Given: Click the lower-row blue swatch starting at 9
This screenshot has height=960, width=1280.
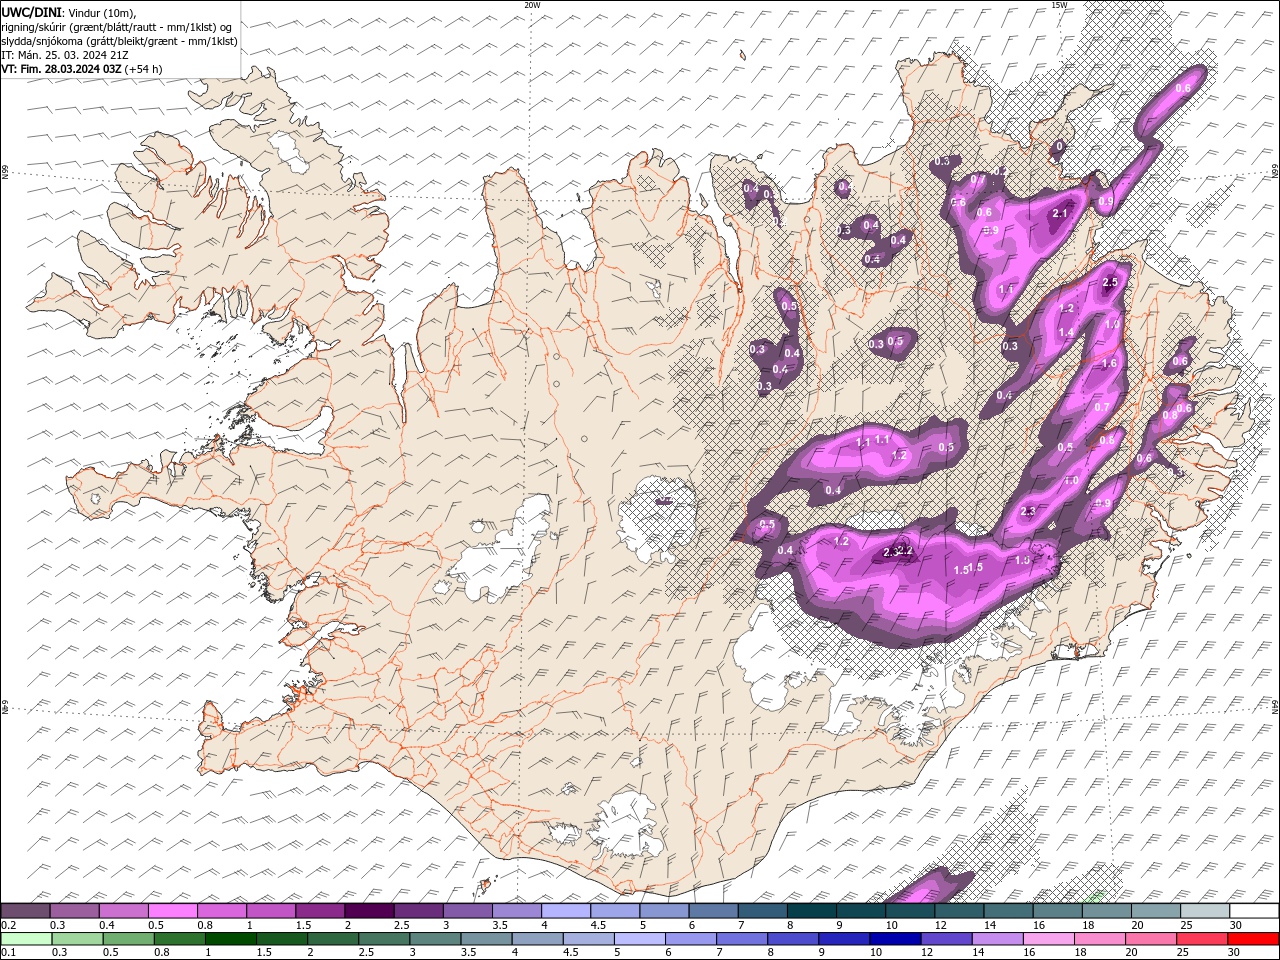Looking at the screenshot, I should click(843, 939).
